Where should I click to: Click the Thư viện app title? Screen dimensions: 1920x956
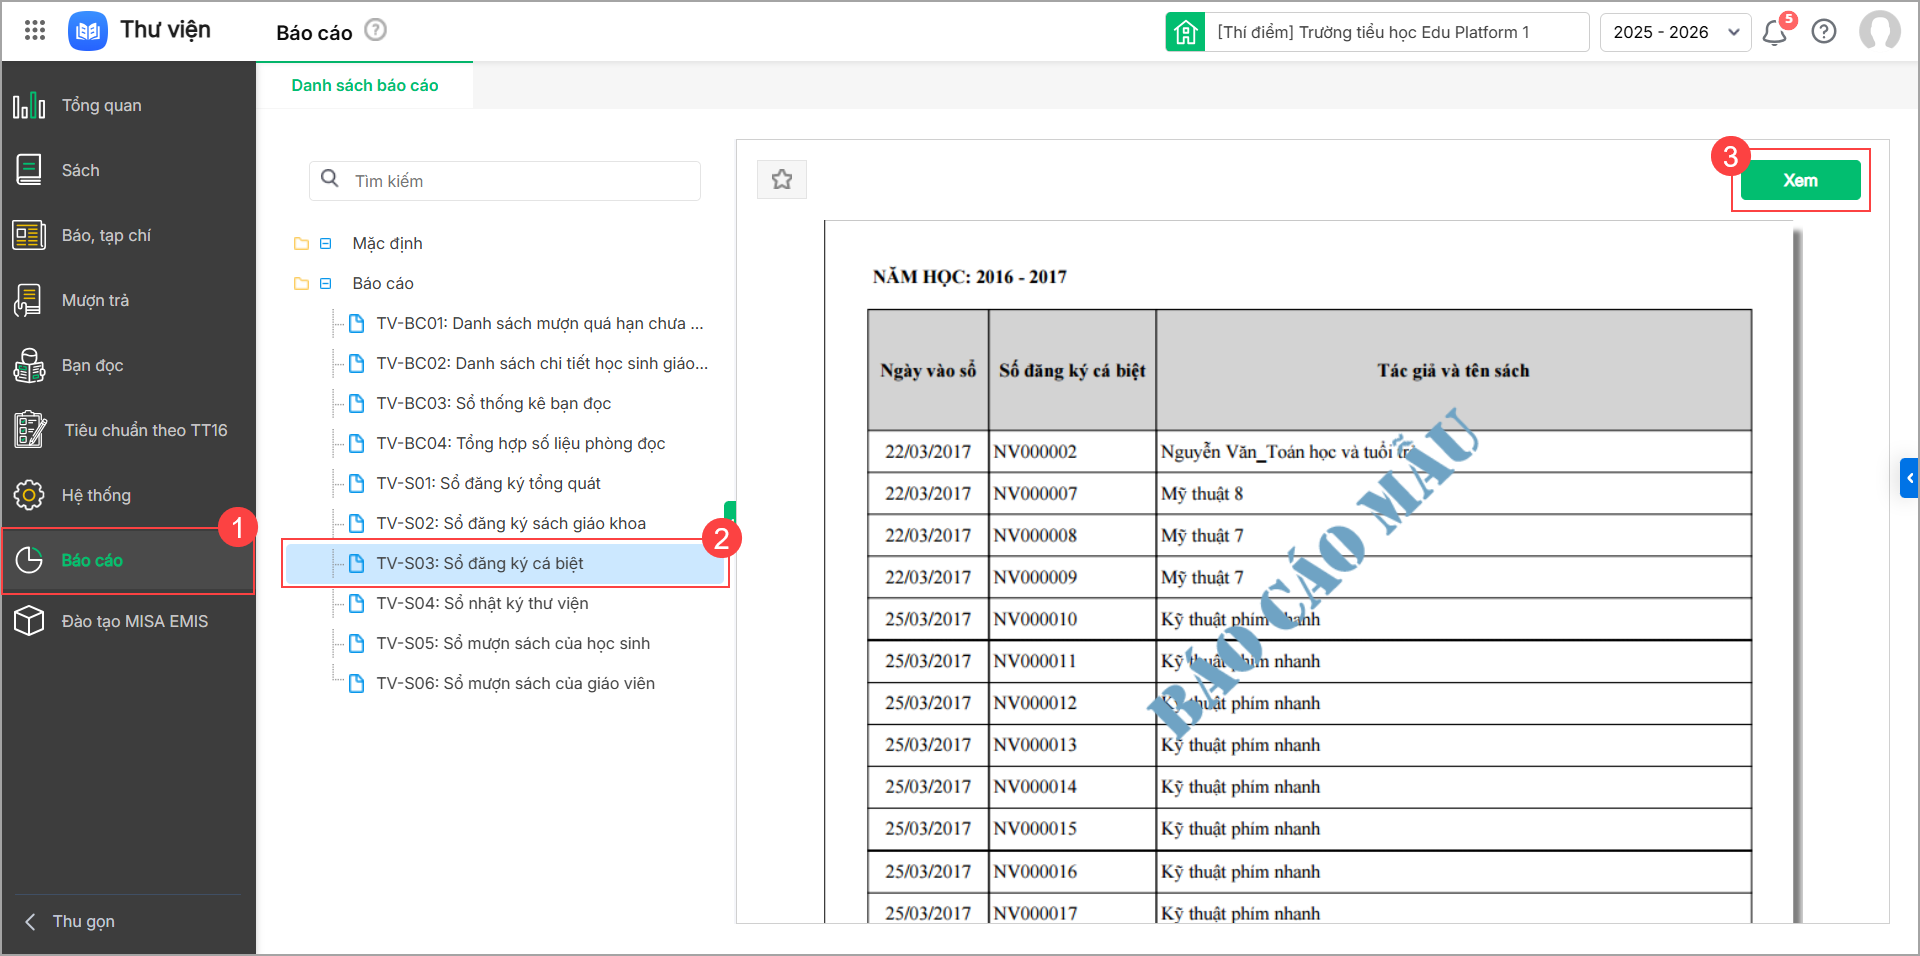point(166,30)
